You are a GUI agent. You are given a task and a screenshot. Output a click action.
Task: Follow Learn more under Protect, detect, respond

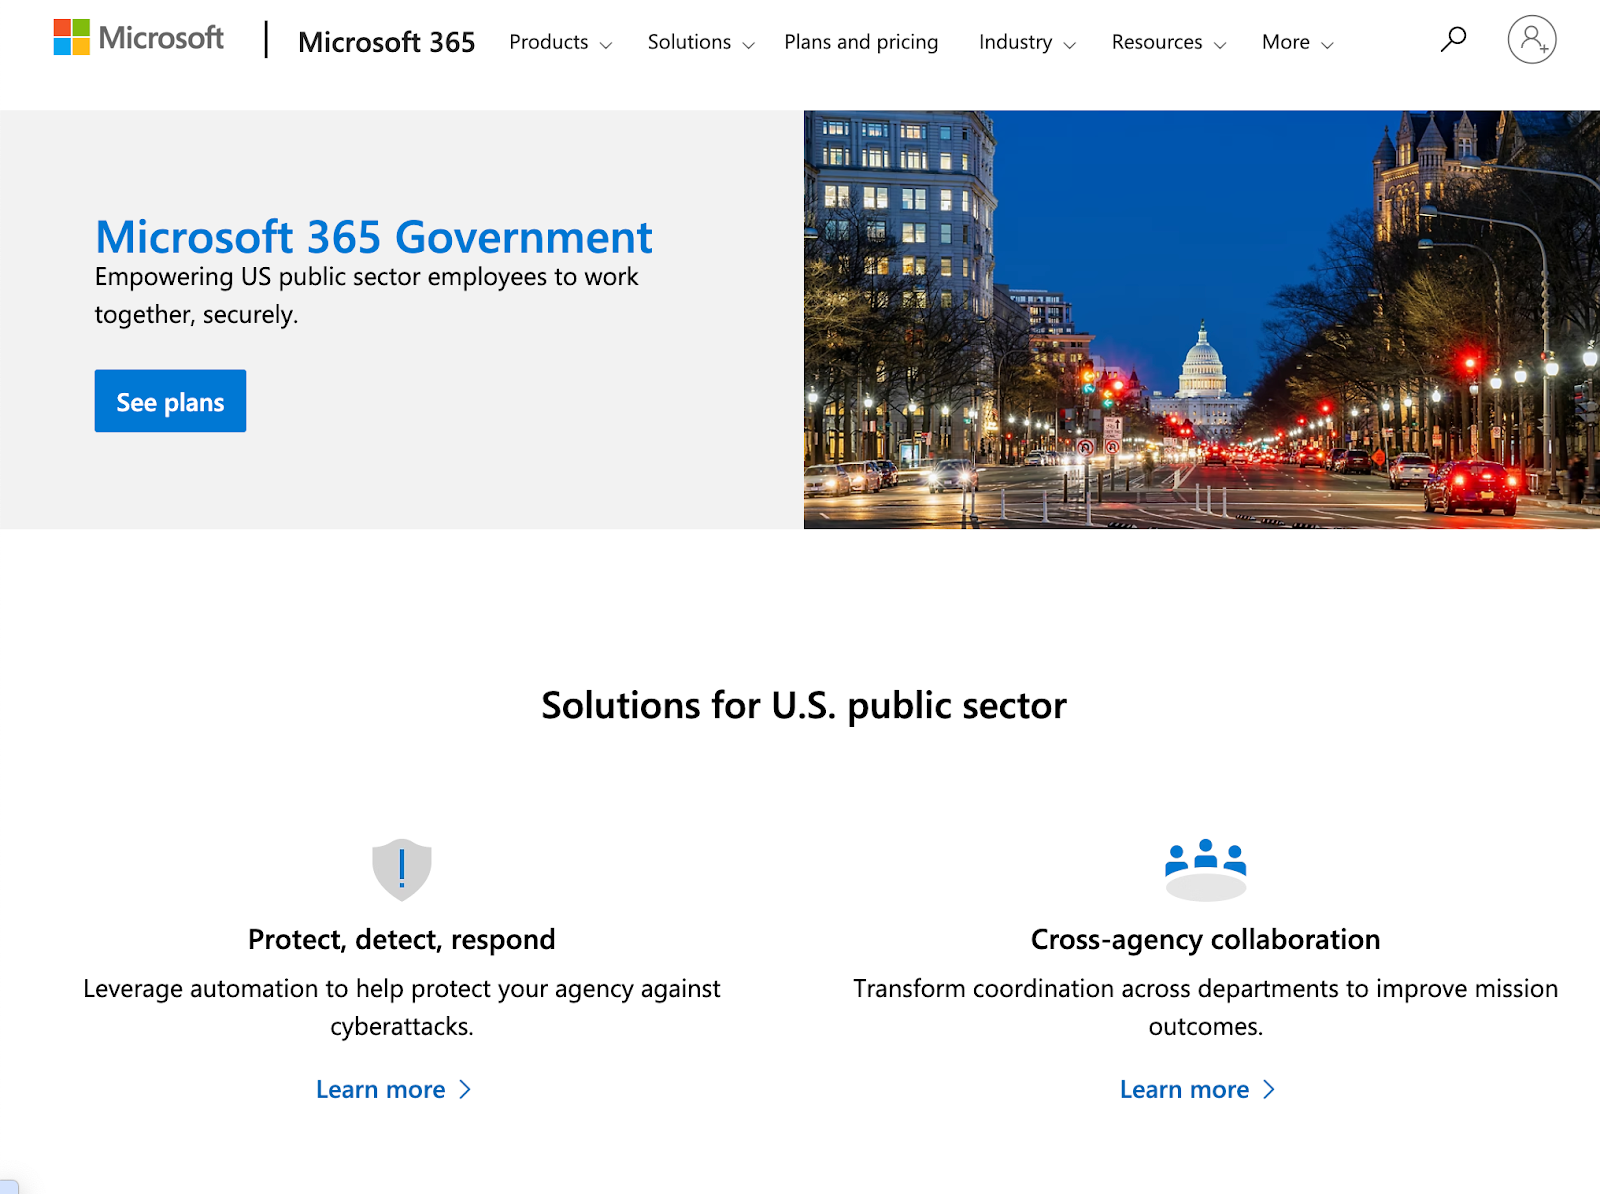pos(381,1090)
